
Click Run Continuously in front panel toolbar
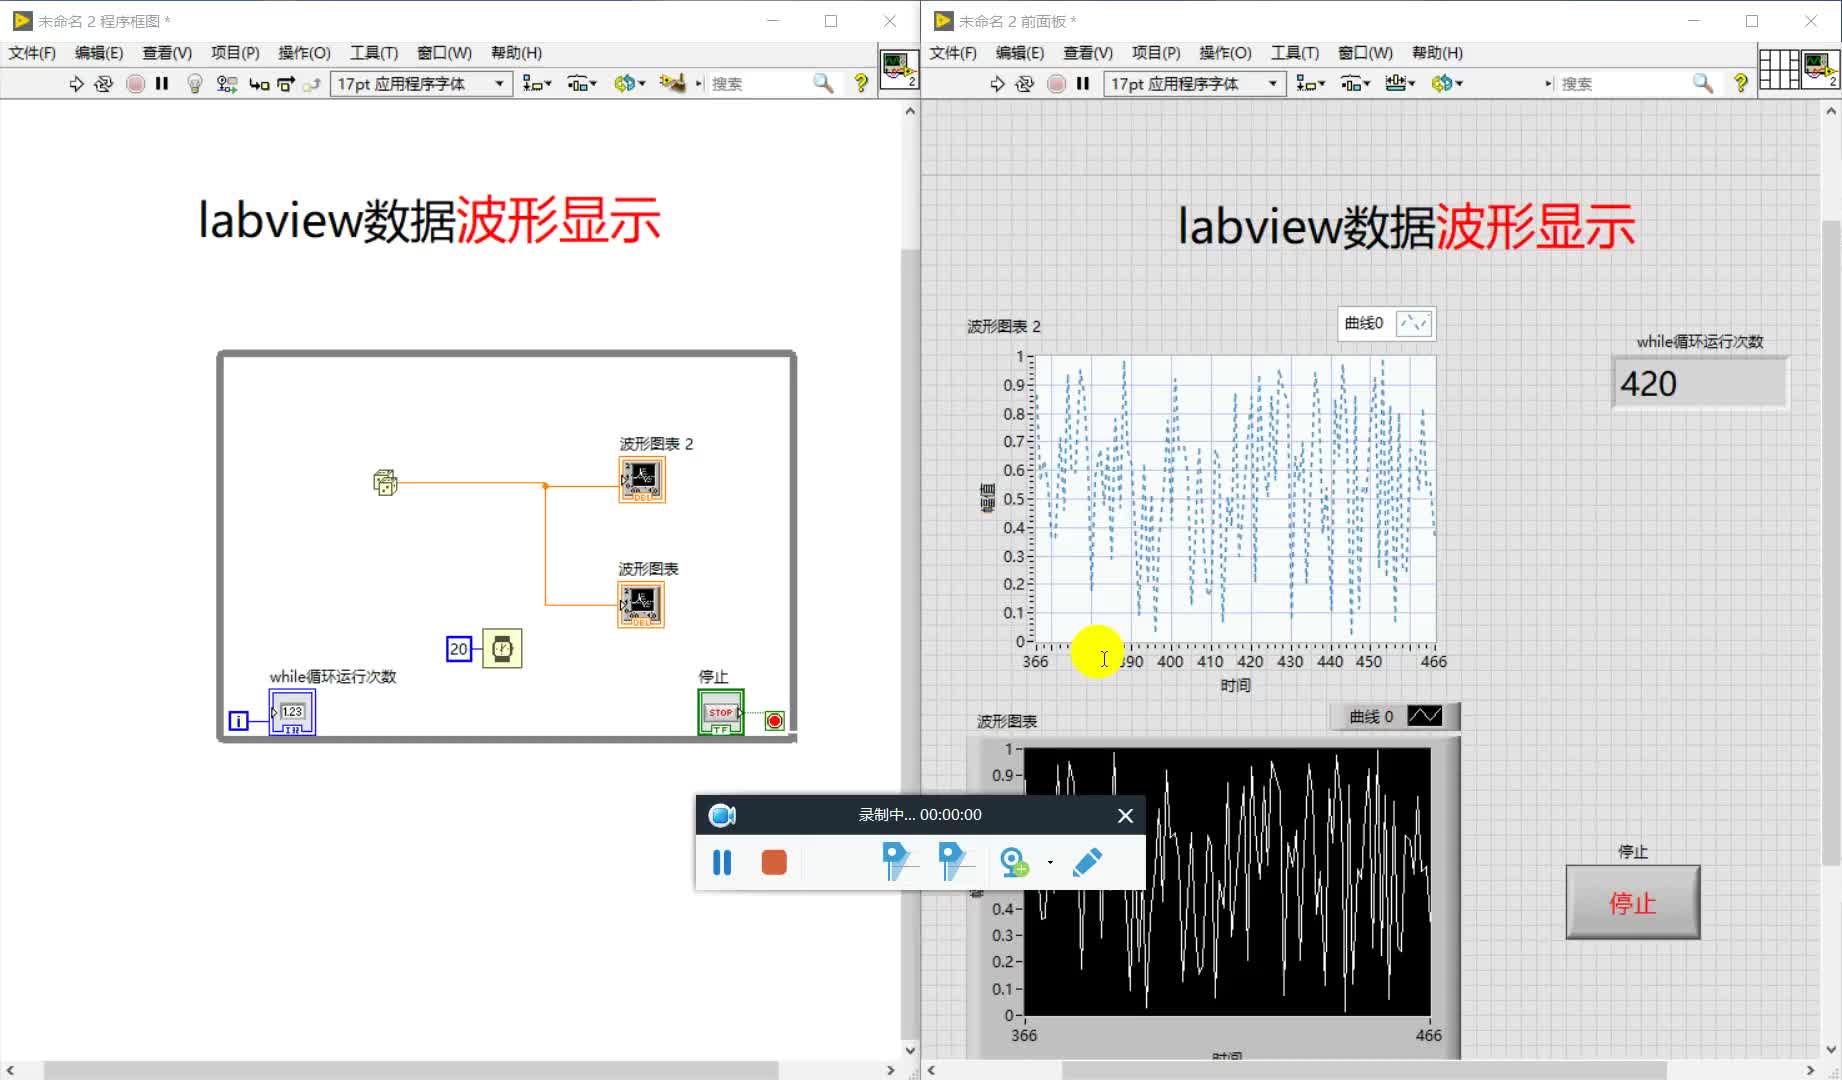tap(1025, 84)
